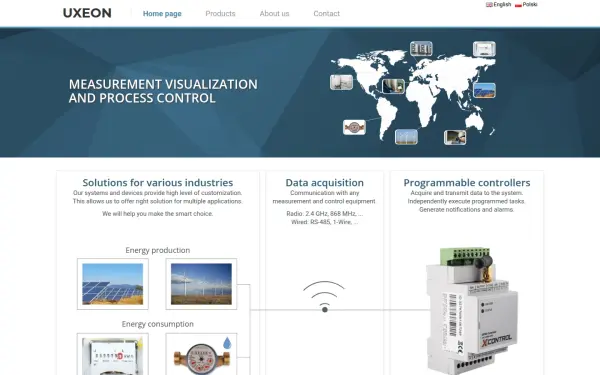The image size is (600, 375).
Task: Select the thumbnail below Australia's left side
Action: pyautogui.click(x=455, y=137)
